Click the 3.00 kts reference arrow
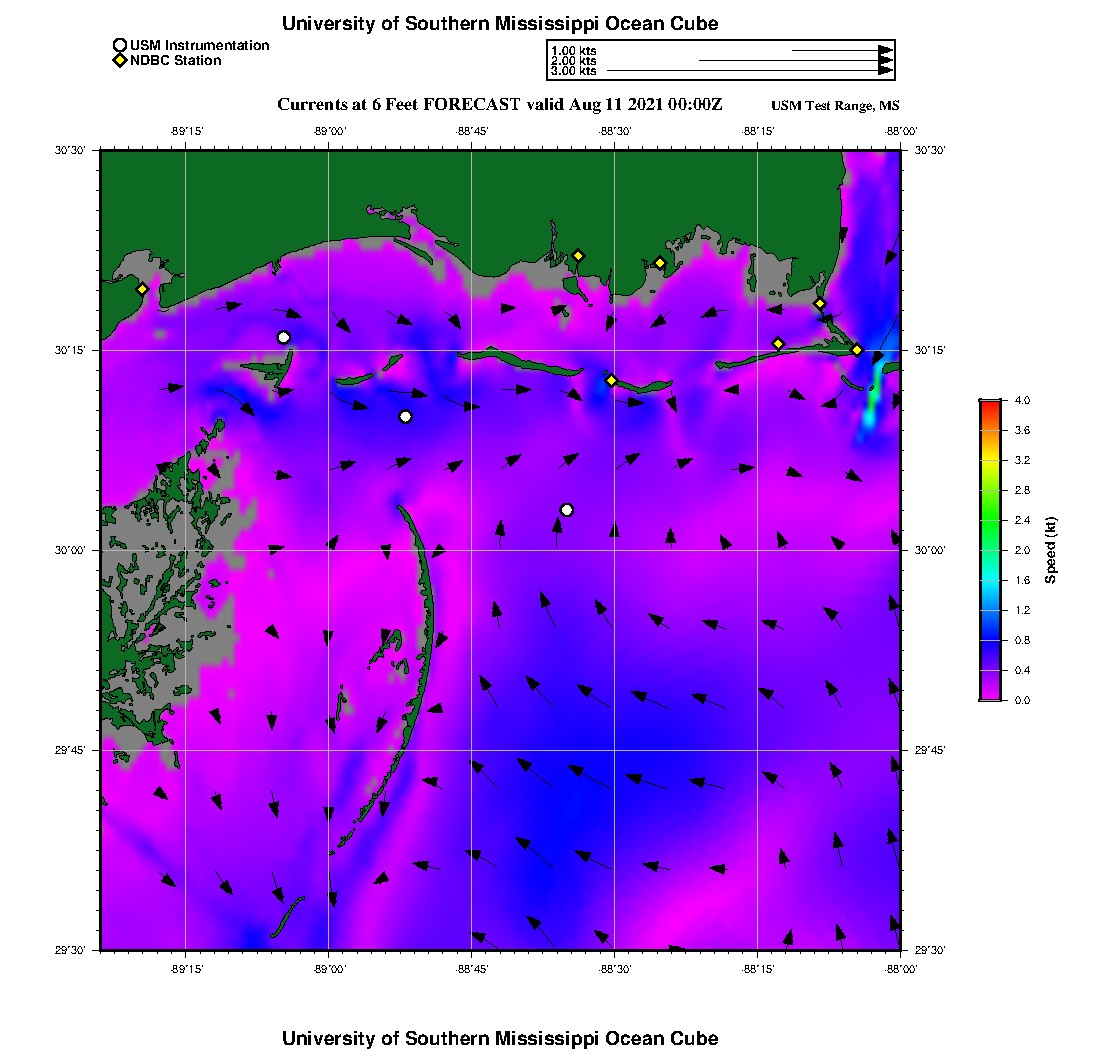Image resolution: width=1100 pixels, height=1050 pixels. [x=748, y=71]
